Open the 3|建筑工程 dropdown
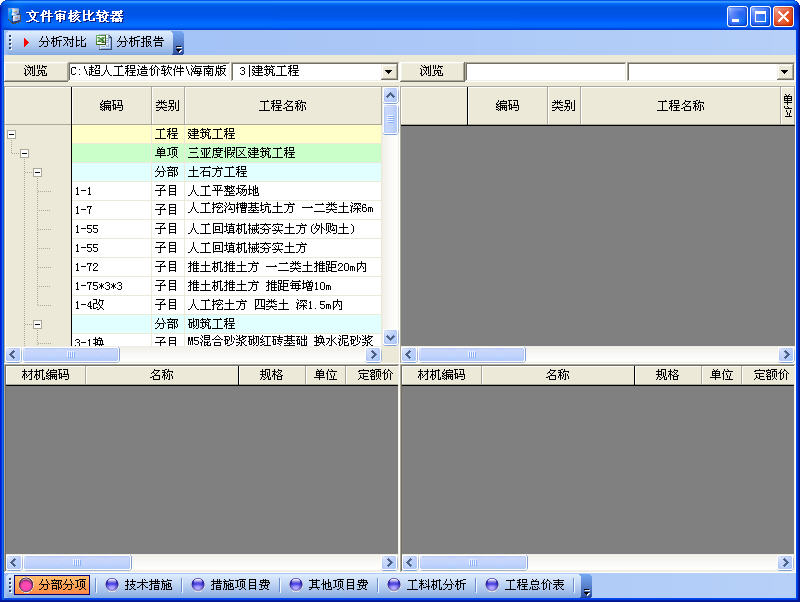This screenshot has height=602, width=800. click(388, 71)
